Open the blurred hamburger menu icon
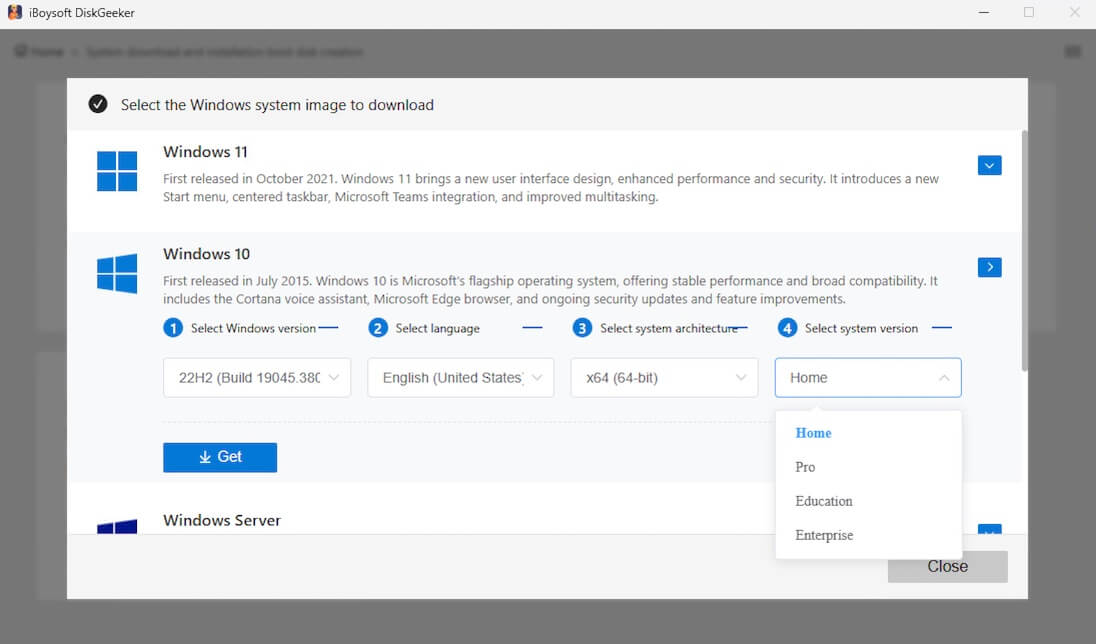This screenshot has width=1096, height=644. (1072, 52)
